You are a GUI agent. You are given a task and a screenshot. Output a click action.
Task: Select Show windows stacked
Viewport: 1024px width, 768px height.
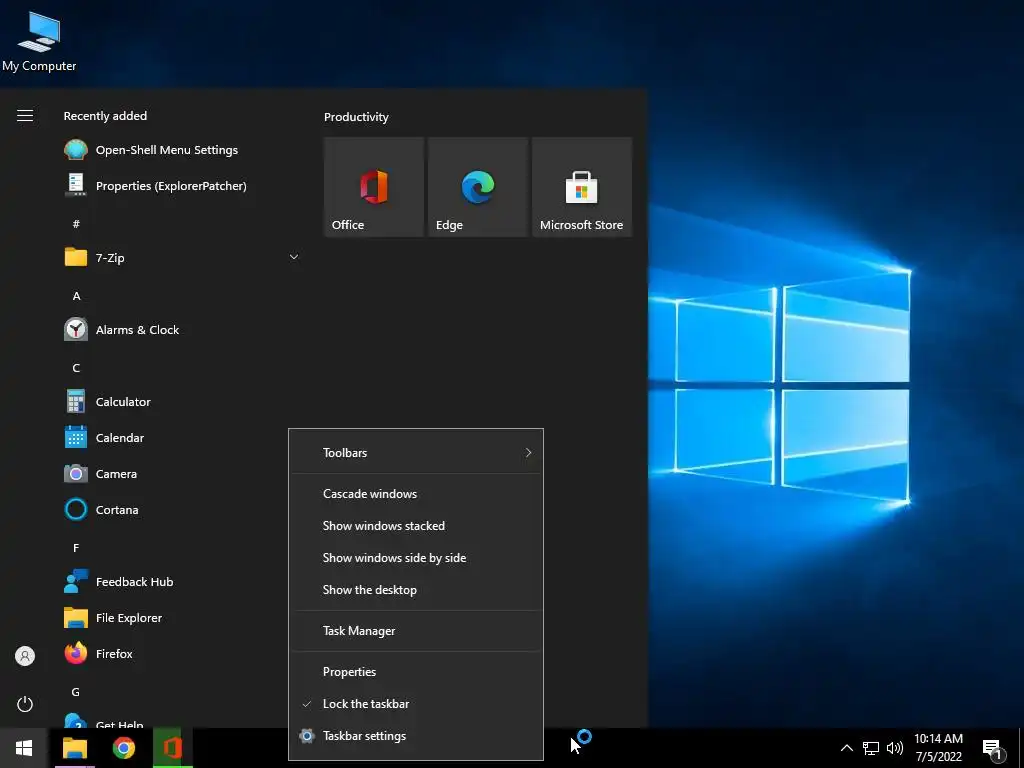[416, 526]
